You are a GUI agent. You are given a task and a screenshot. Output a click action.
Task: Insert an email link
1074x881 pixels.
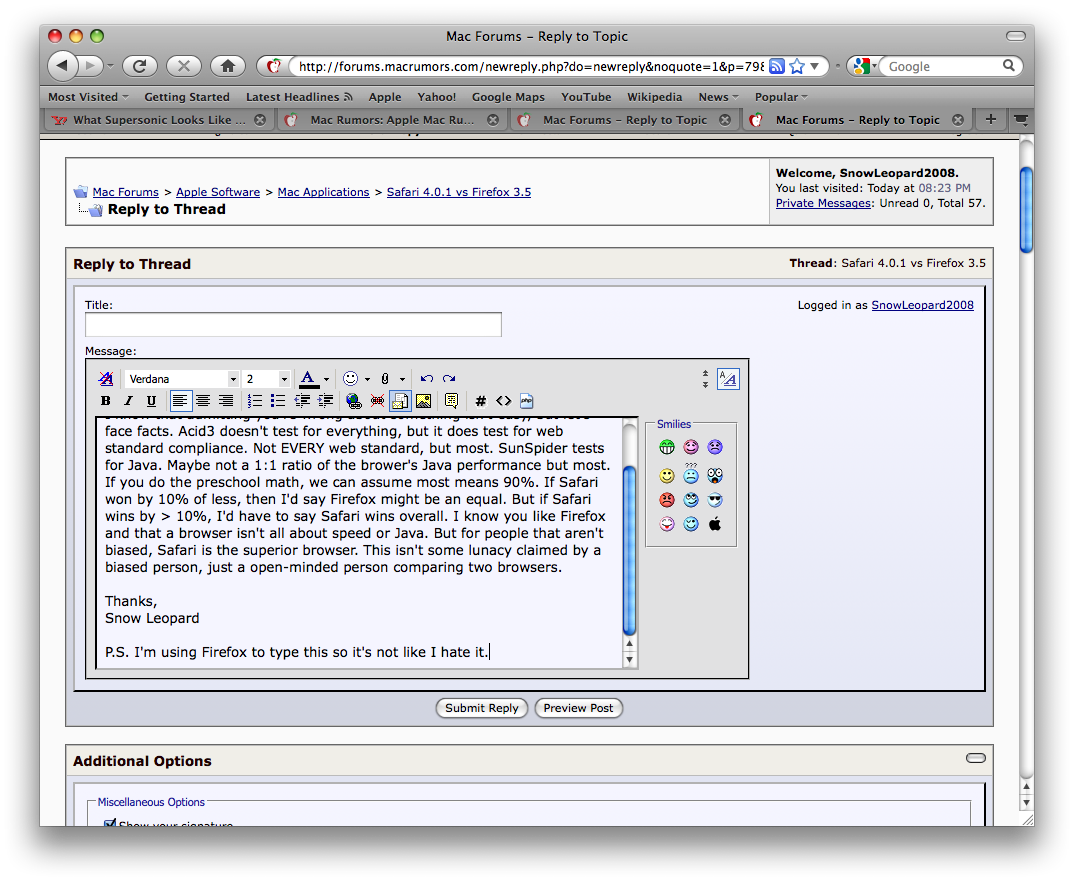[x=400, y=401]
